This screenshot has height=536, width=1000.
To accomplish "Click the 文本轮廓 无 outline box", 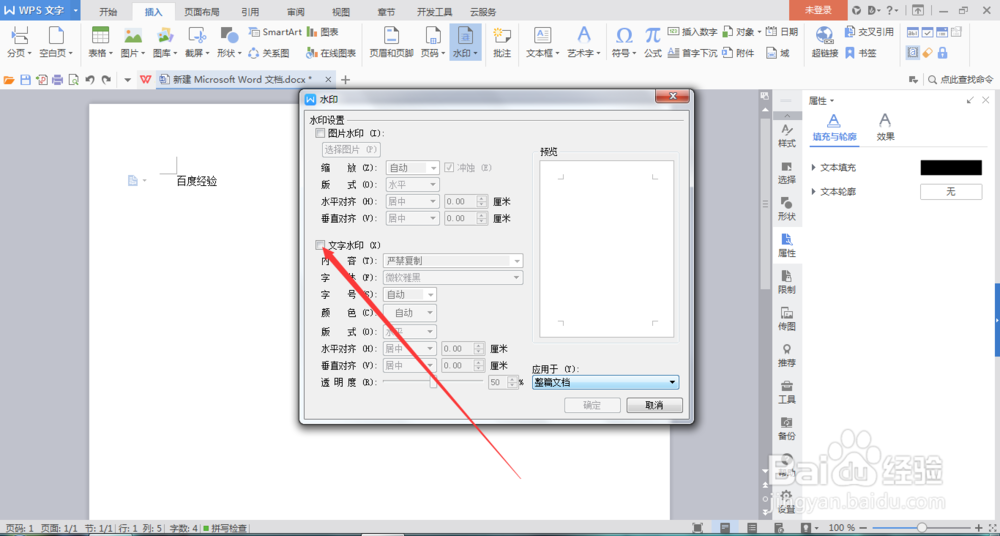I will coord(951,191).
